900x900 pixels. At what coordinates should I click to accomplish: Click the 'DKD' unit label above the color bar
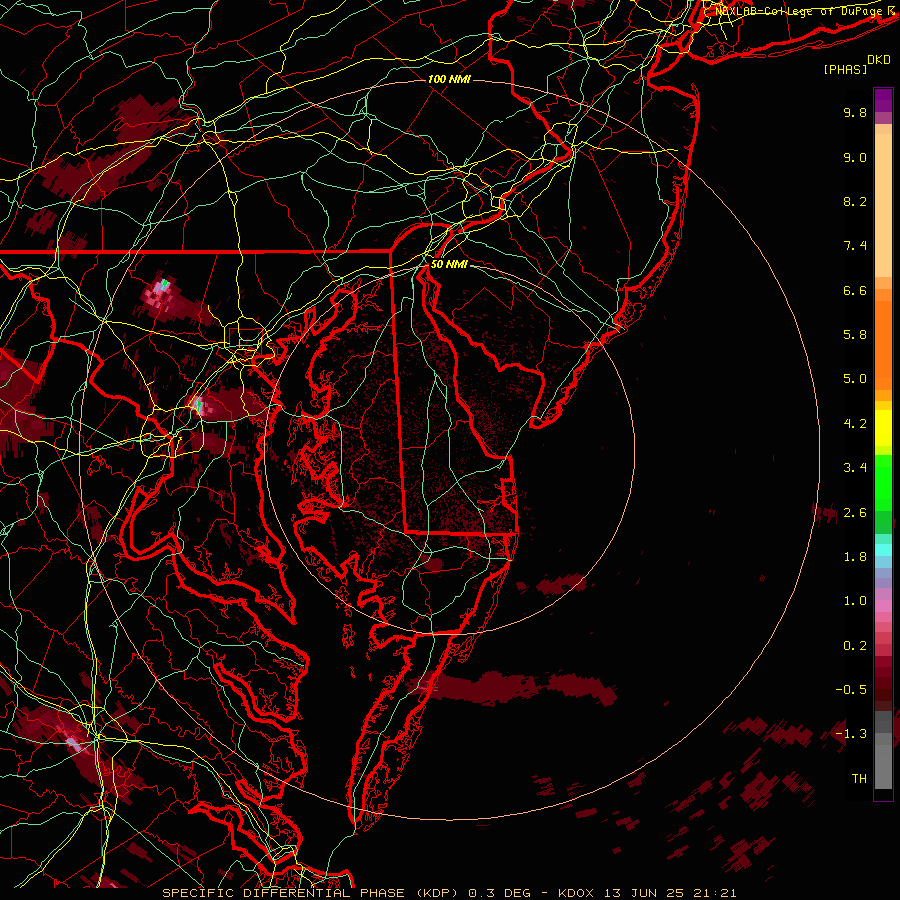(x=879, y=60)
